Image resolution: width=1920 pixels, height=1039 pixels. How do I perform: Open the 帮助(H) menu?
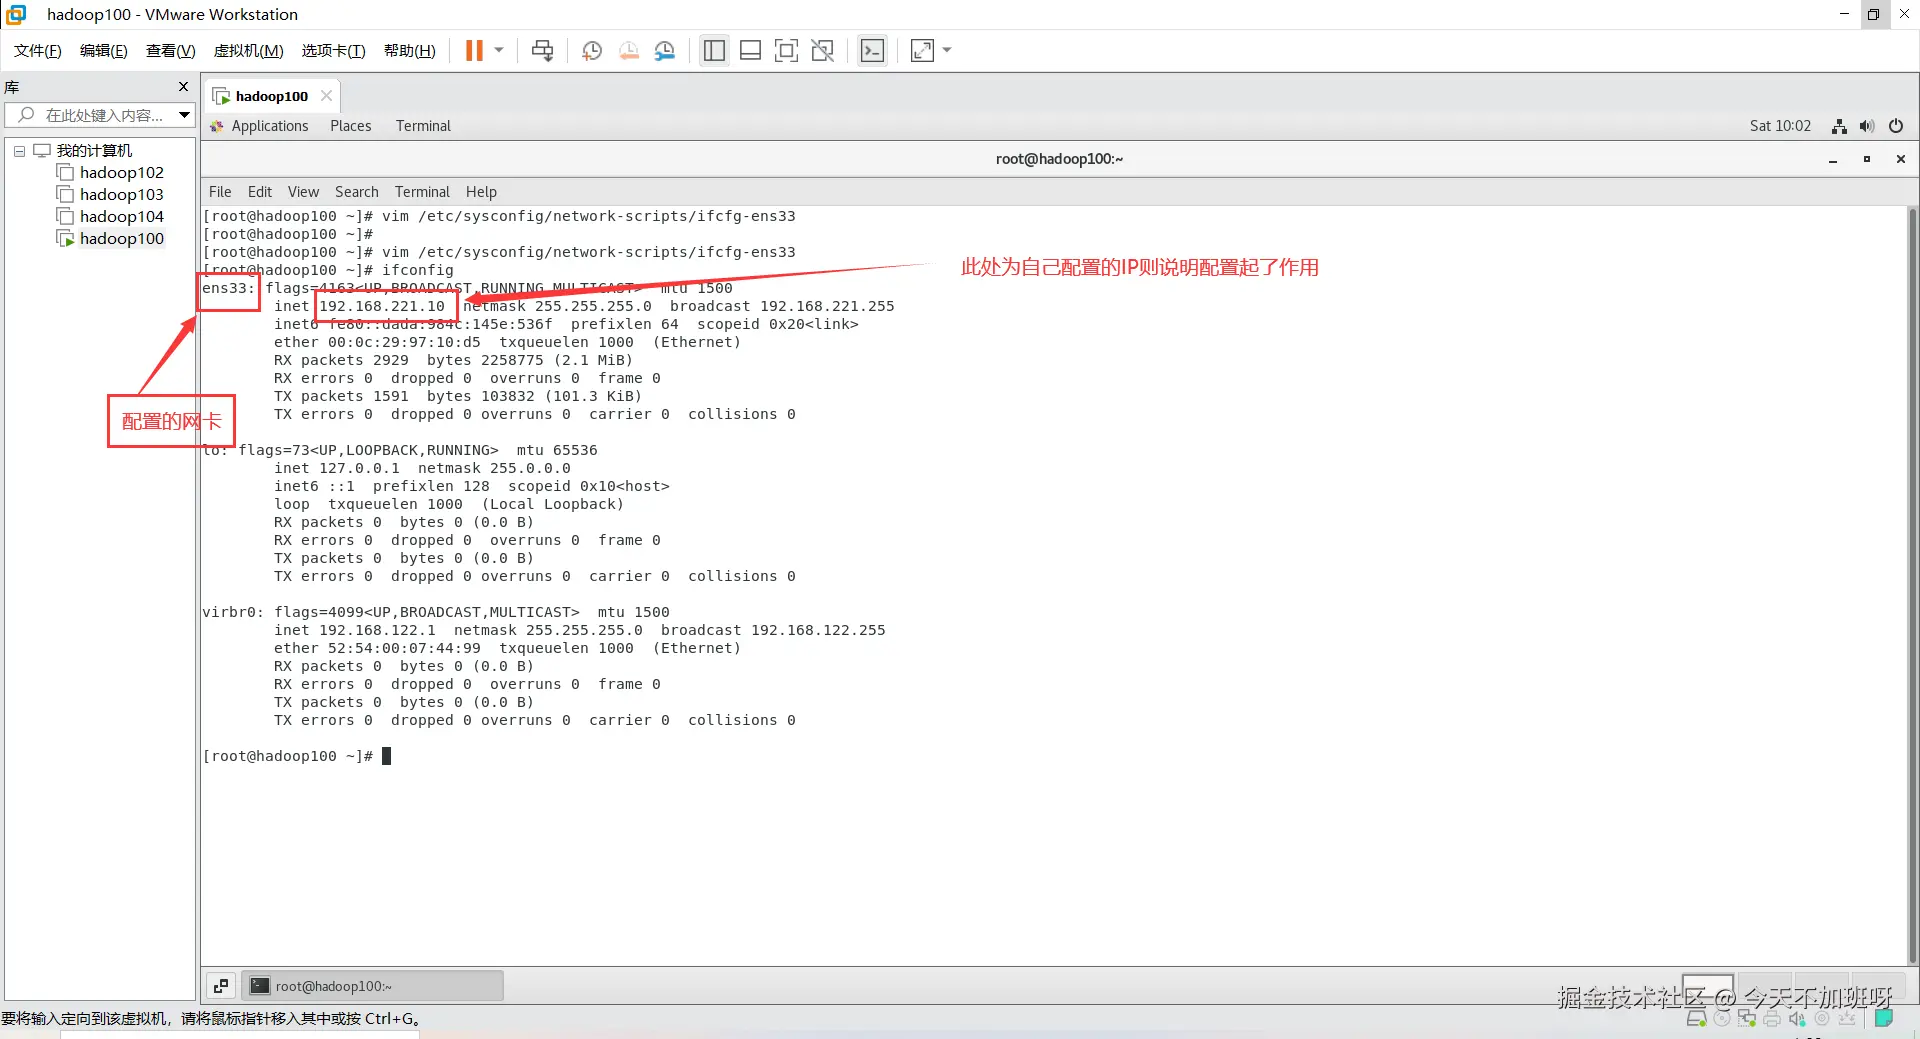pos(409,51)
